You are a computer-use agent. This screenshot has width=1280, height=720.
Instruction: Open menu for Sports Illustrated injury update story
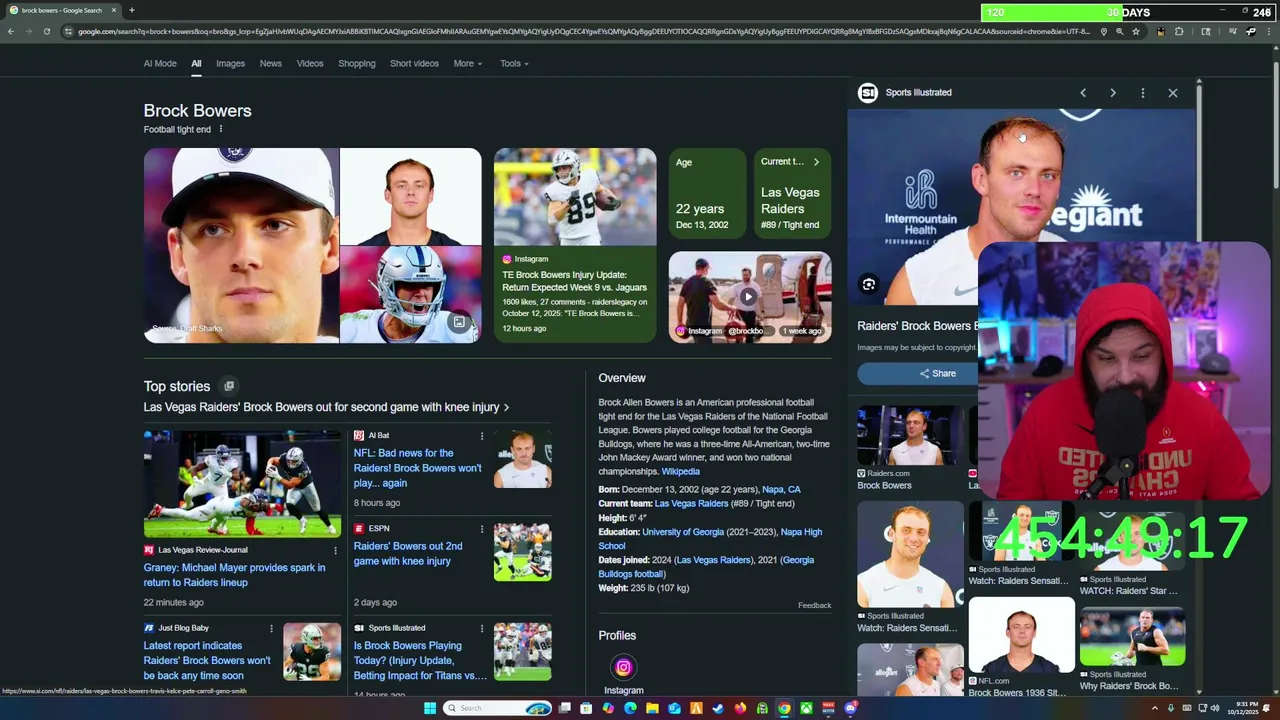(481, 628)
